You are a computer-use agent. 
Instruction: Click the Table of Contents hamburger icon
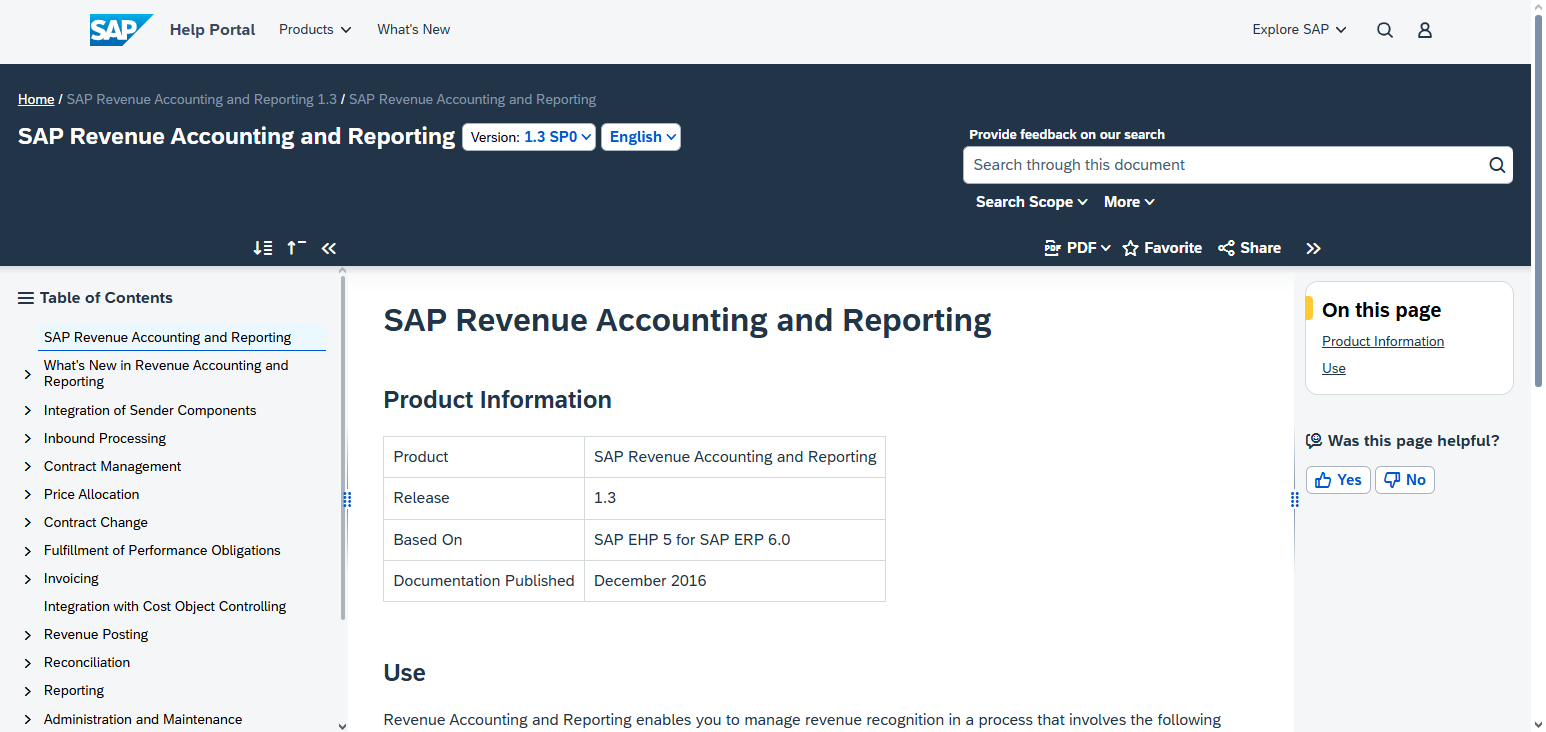pyautogui.click(x=26, y=298)
